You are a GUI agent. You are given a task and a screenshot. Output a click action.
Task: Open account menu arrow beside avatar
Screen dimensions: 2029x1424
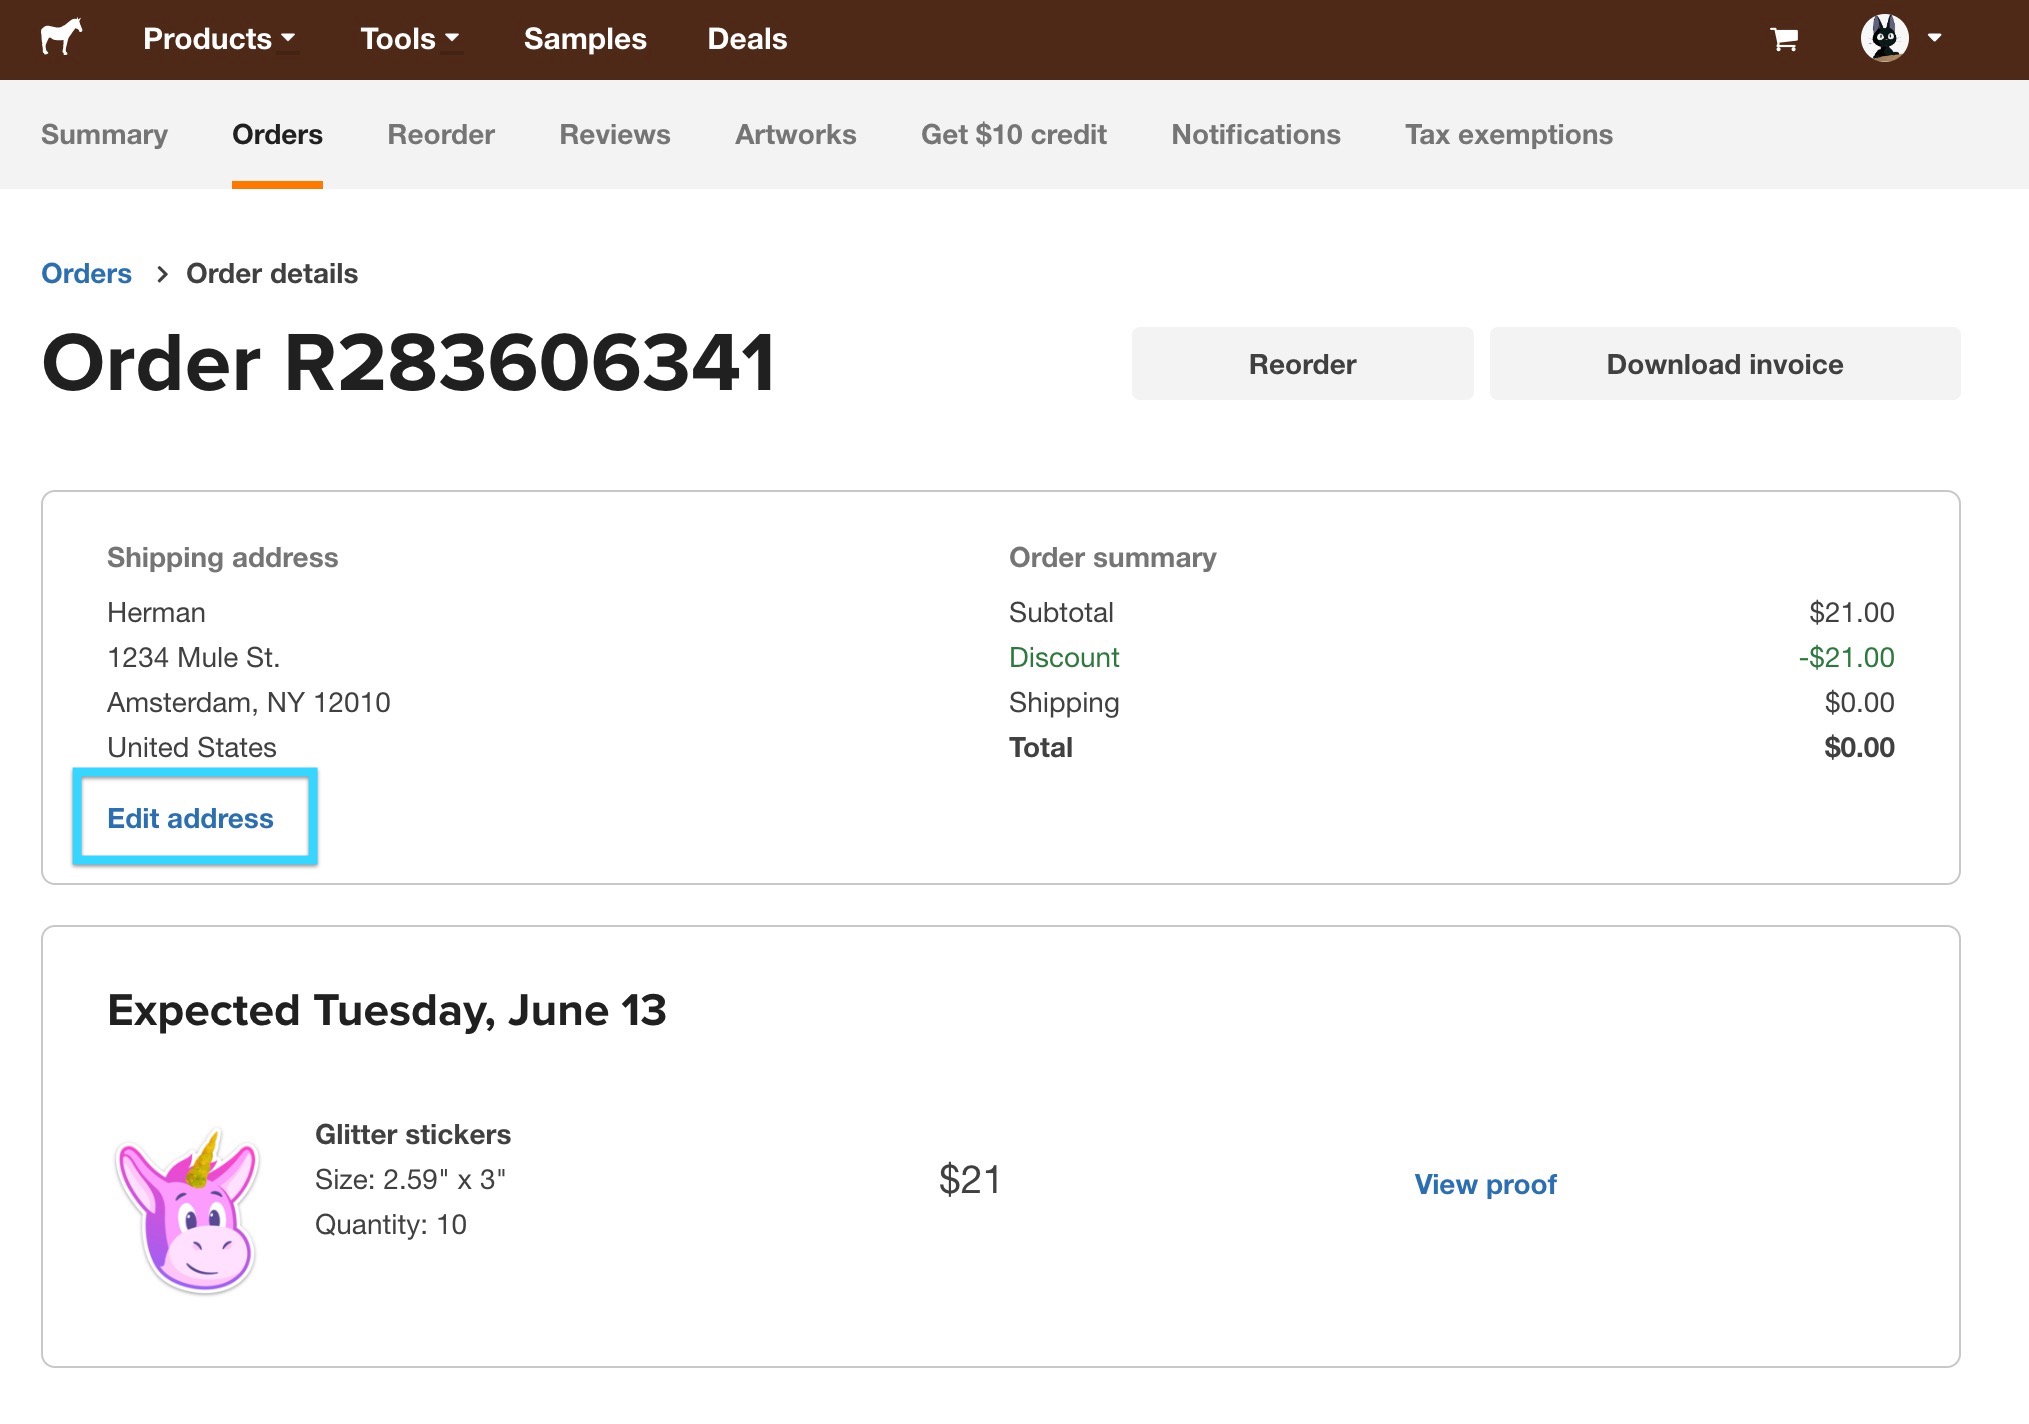click(x=1934, y=38)
